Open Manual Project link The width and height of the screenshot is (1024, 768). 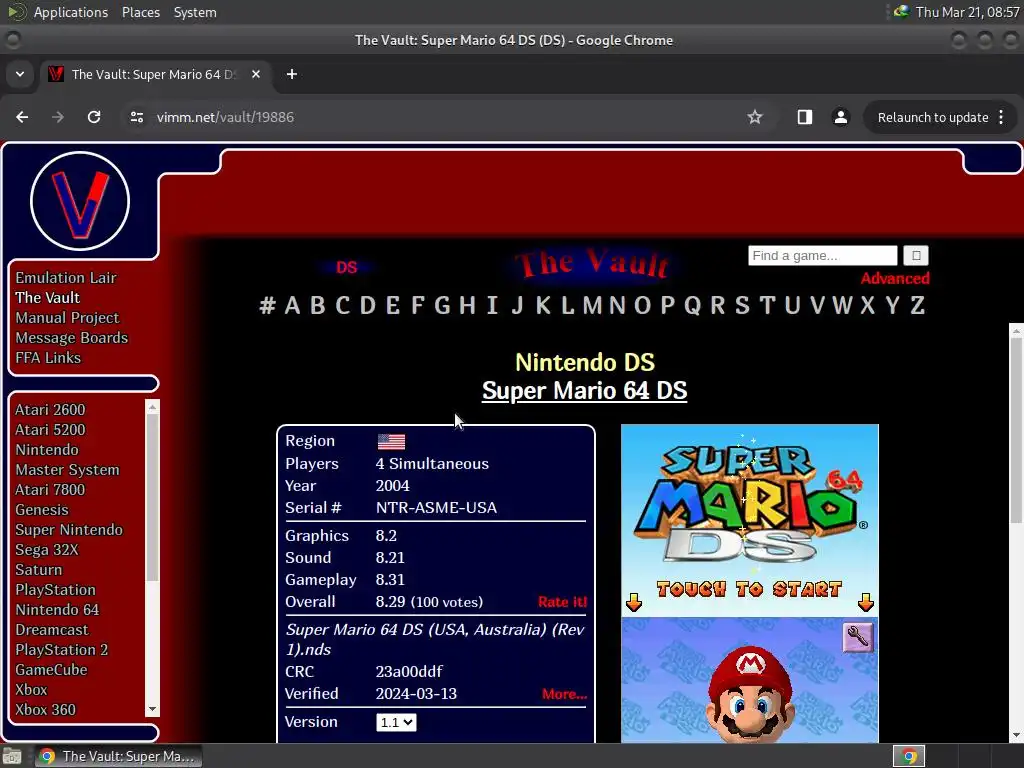[67, 317]
